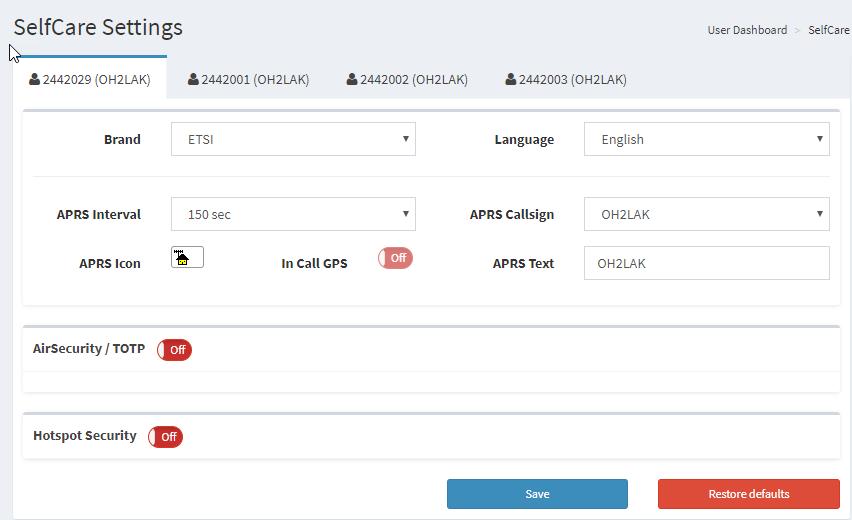Viewport: 852px width, 520px height.
Task: Click the SelfCare Settings page heading
Action: (98, 27)
